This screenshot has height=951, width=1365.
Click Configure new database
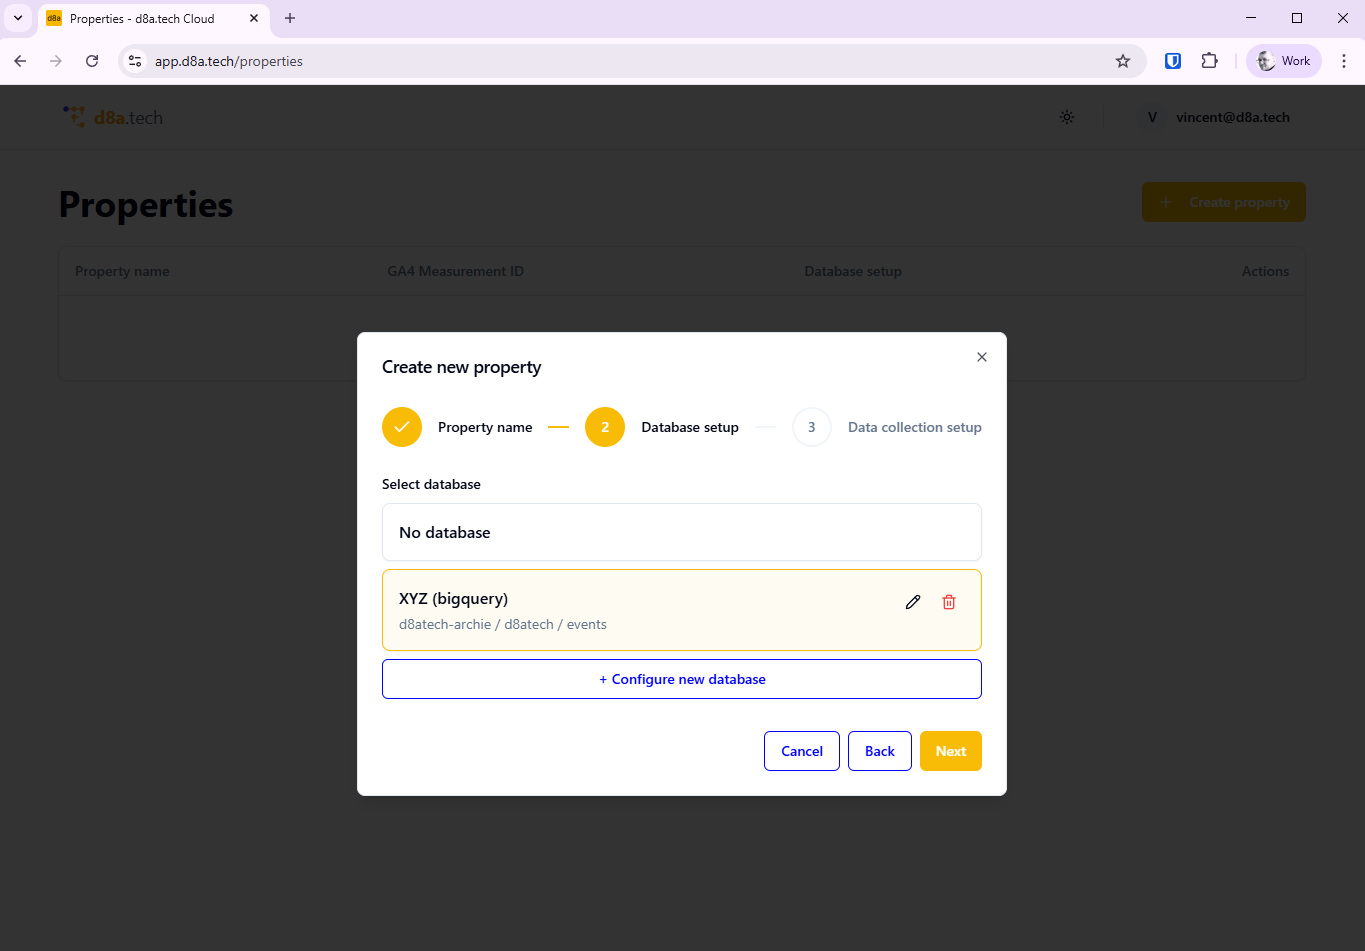(x=681, y=679)
